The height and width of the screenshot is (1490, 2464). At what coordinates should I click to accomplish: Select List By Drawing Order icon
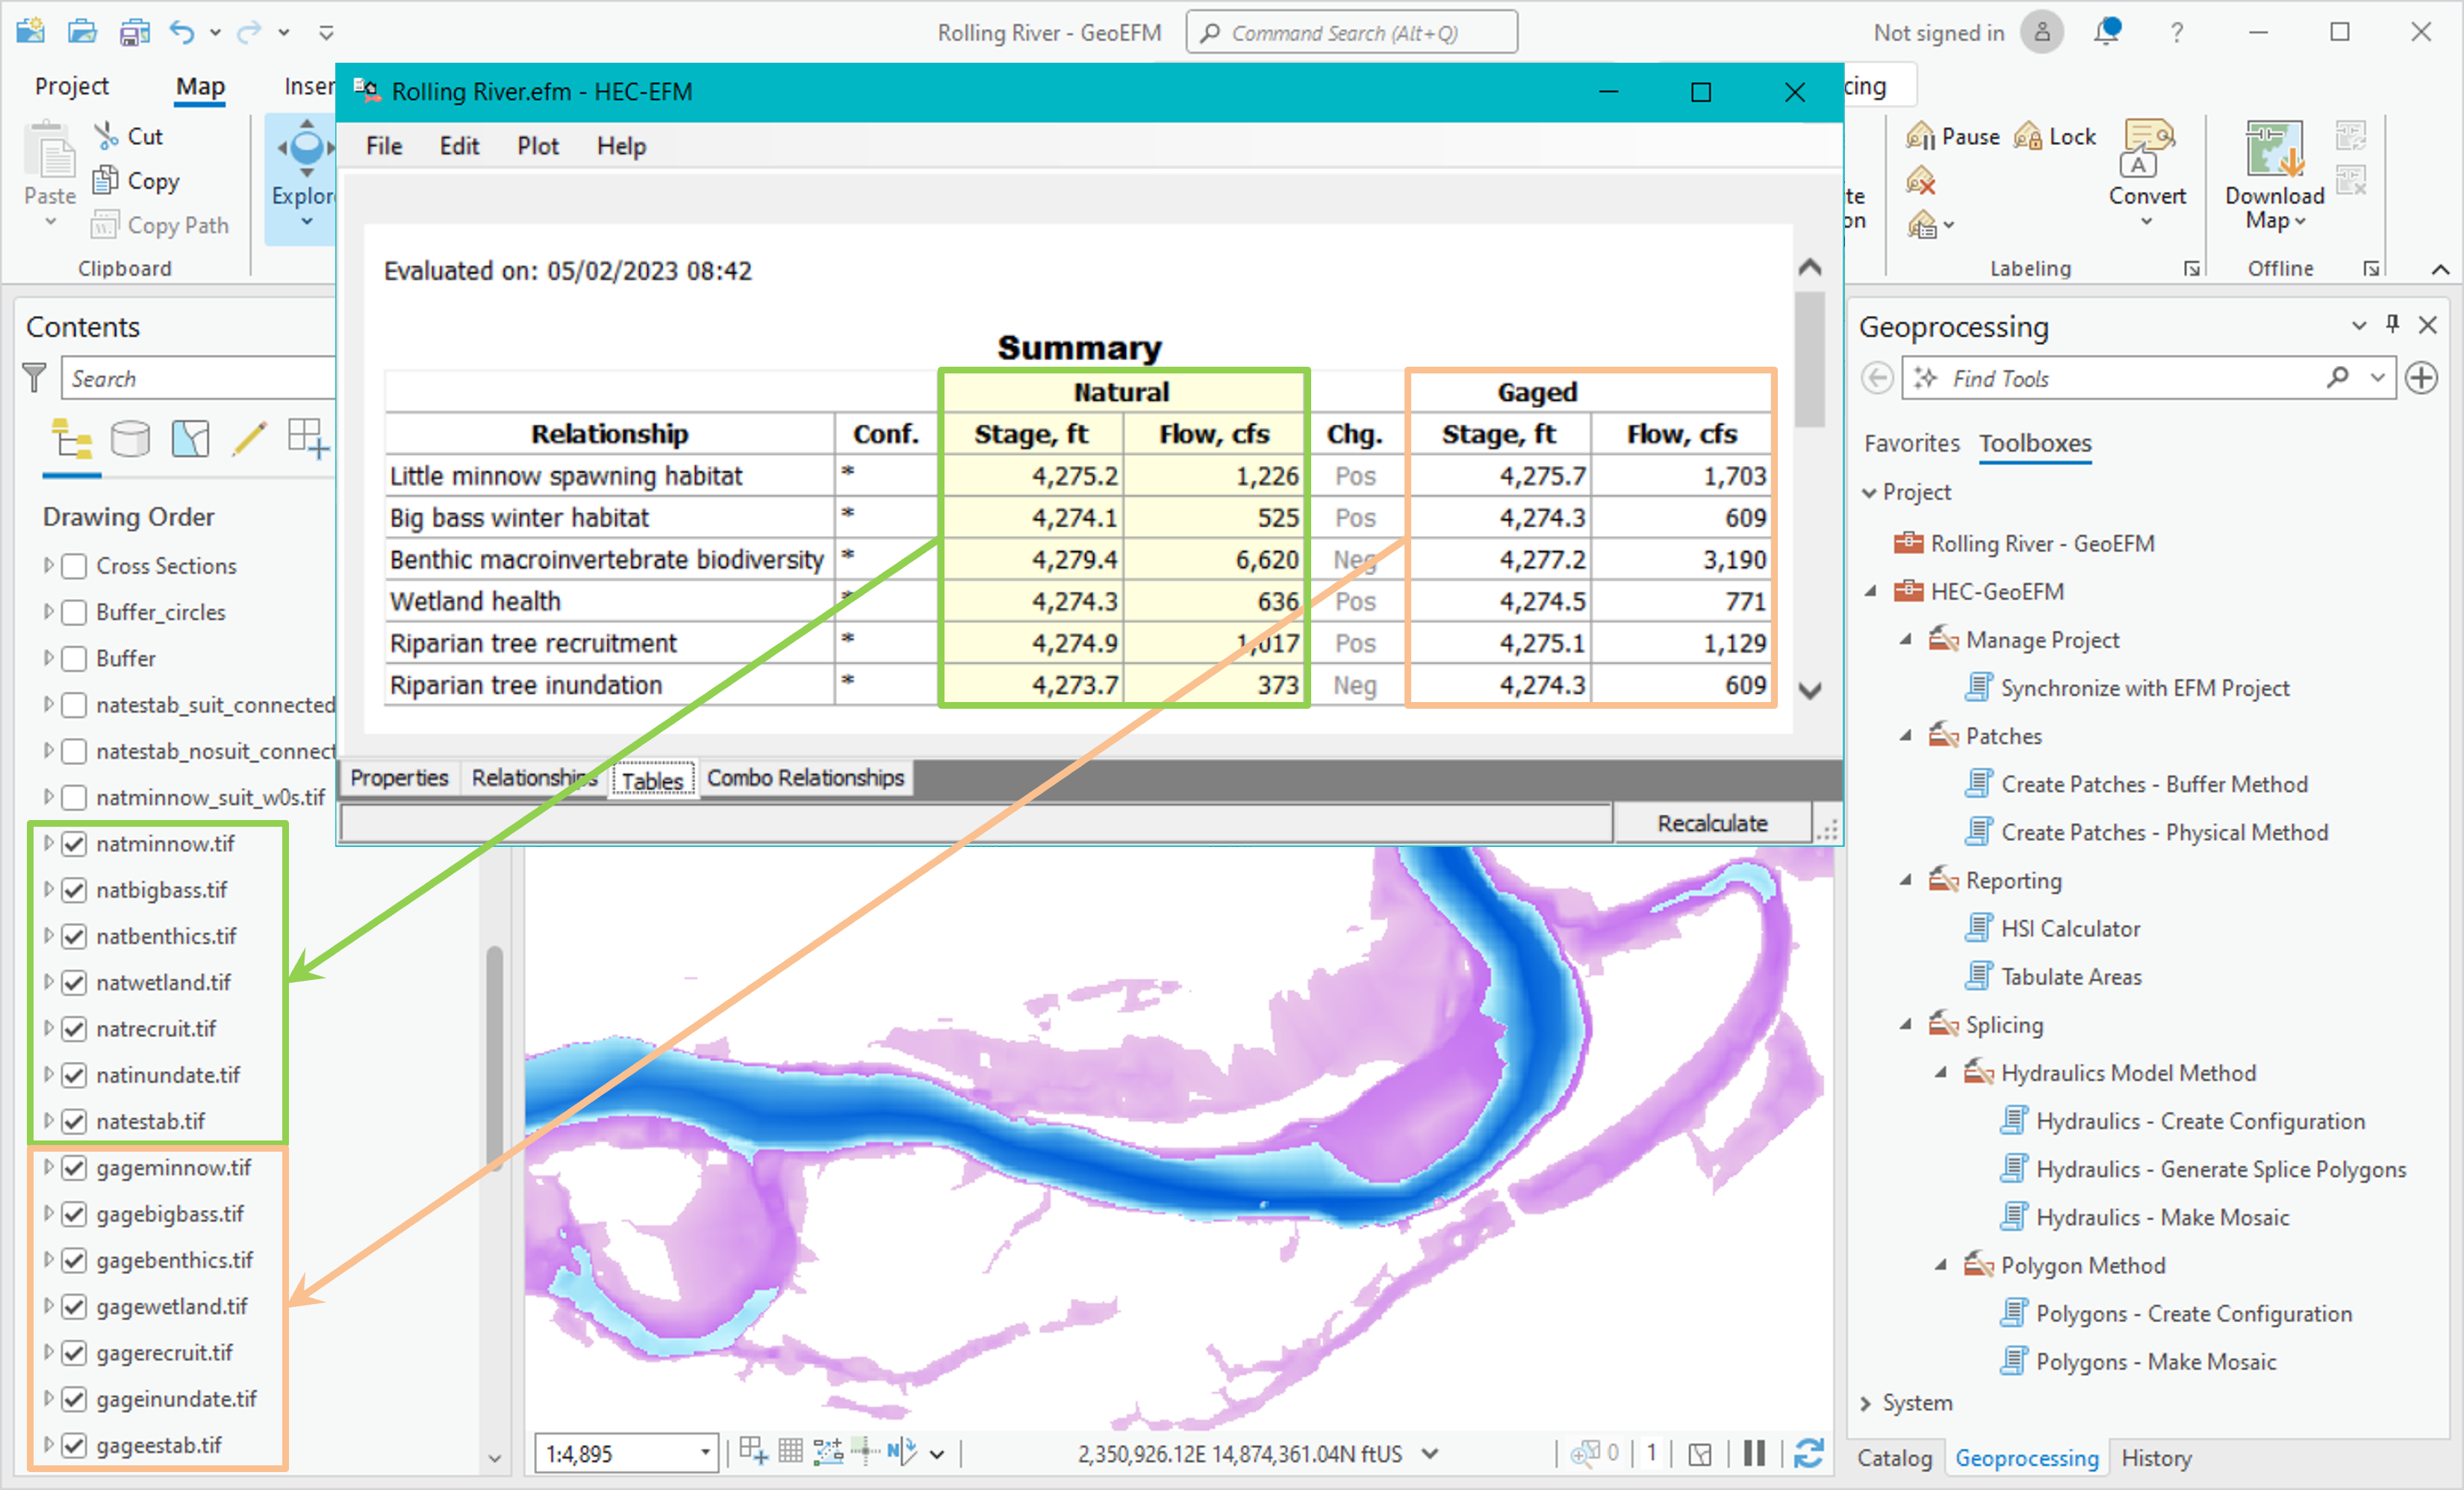(72, 438)
